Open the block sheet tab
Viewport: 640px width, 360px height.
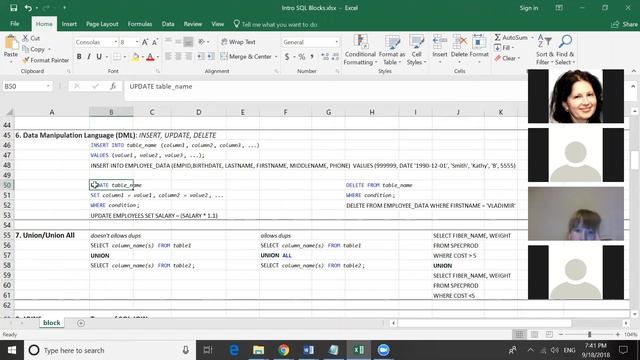click(x=51, y=323)
